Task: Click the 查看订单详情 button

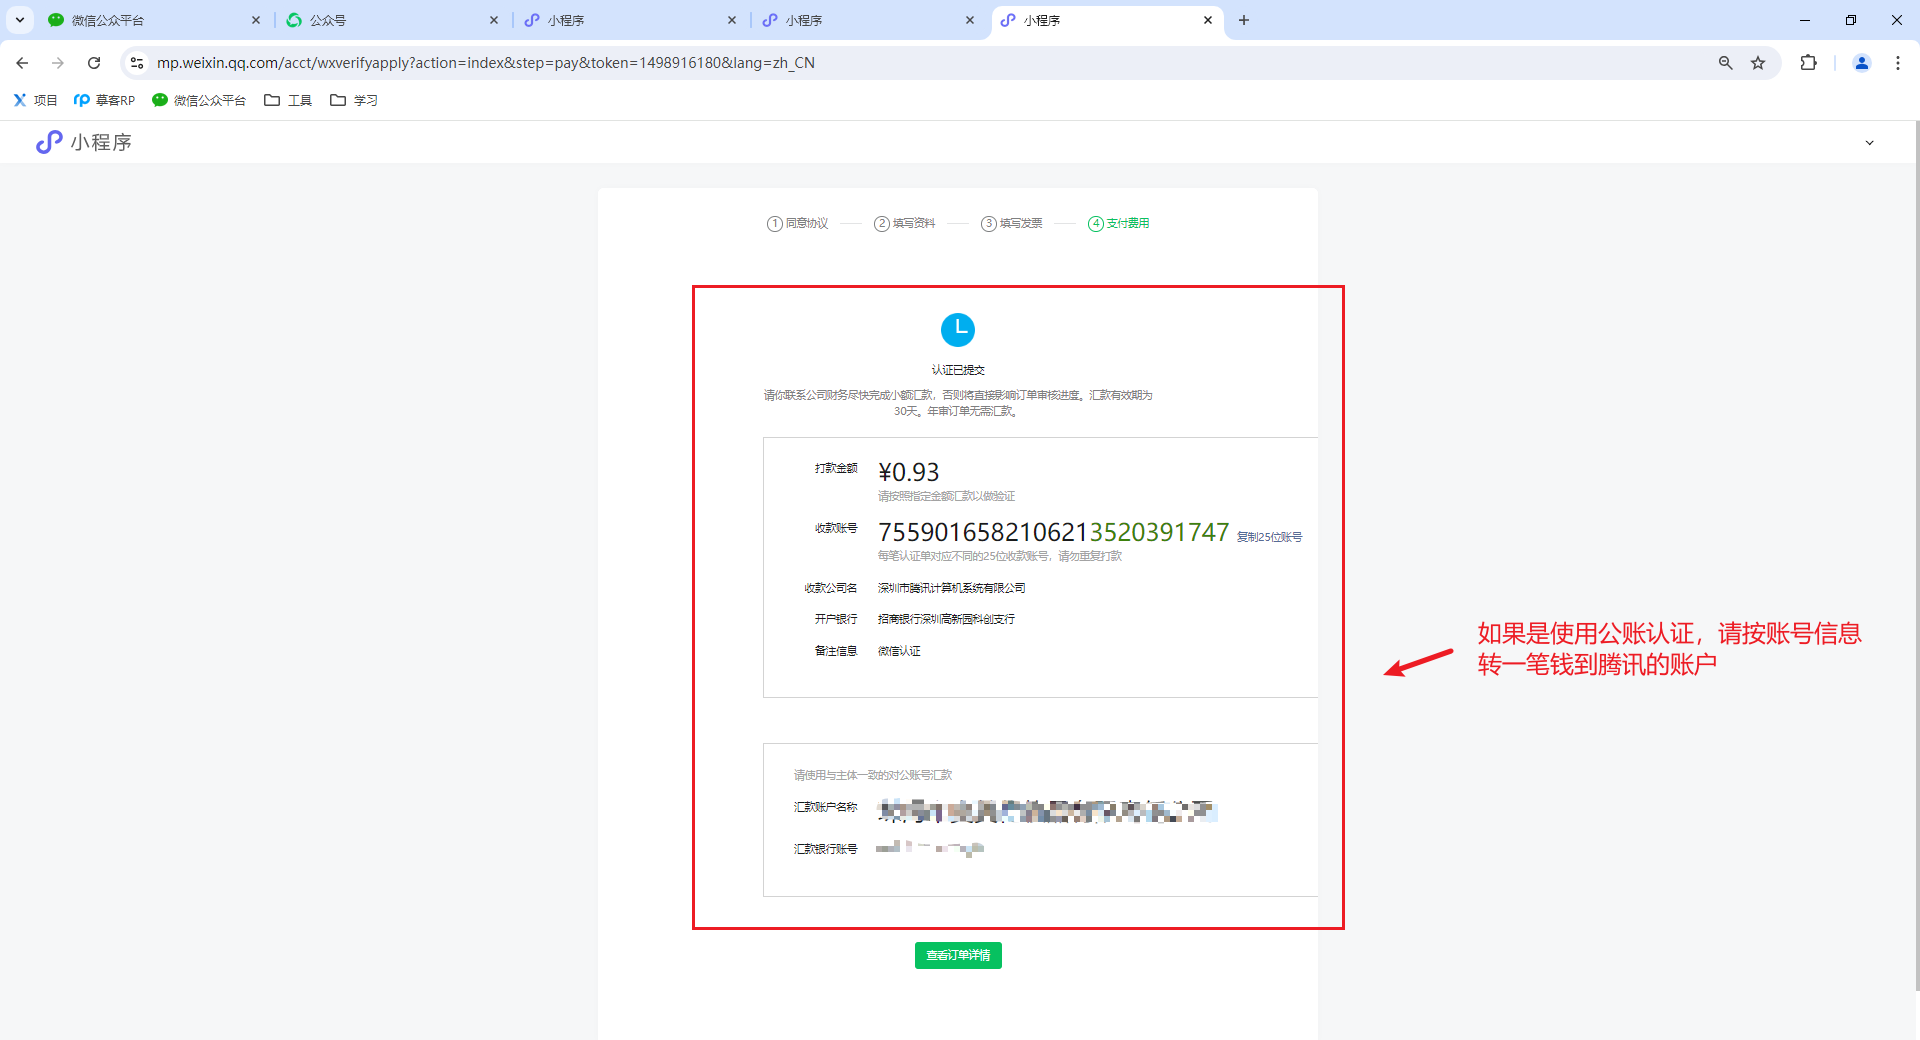Action: click(958, 955)
